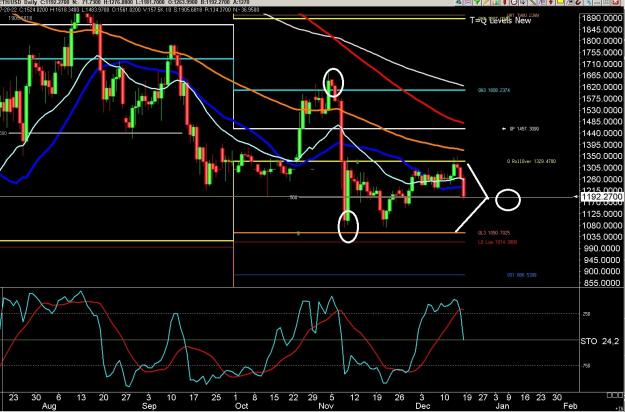Select the 1395.0000 price axis label
The width and height of the screenshot is (625, 412).
(x=602, y=145)
